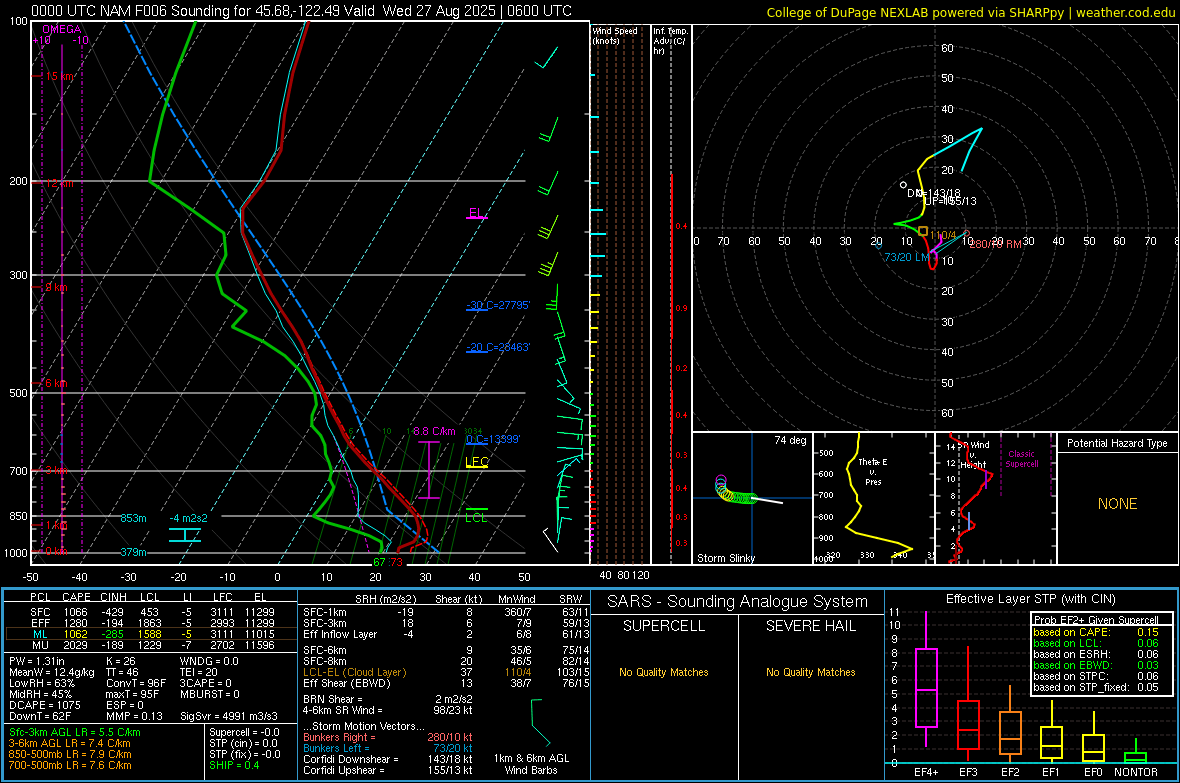Click the DN=143/18 Corfidi label on hodograph
This screenshot has width=1180, height=783.
point(933,193)
